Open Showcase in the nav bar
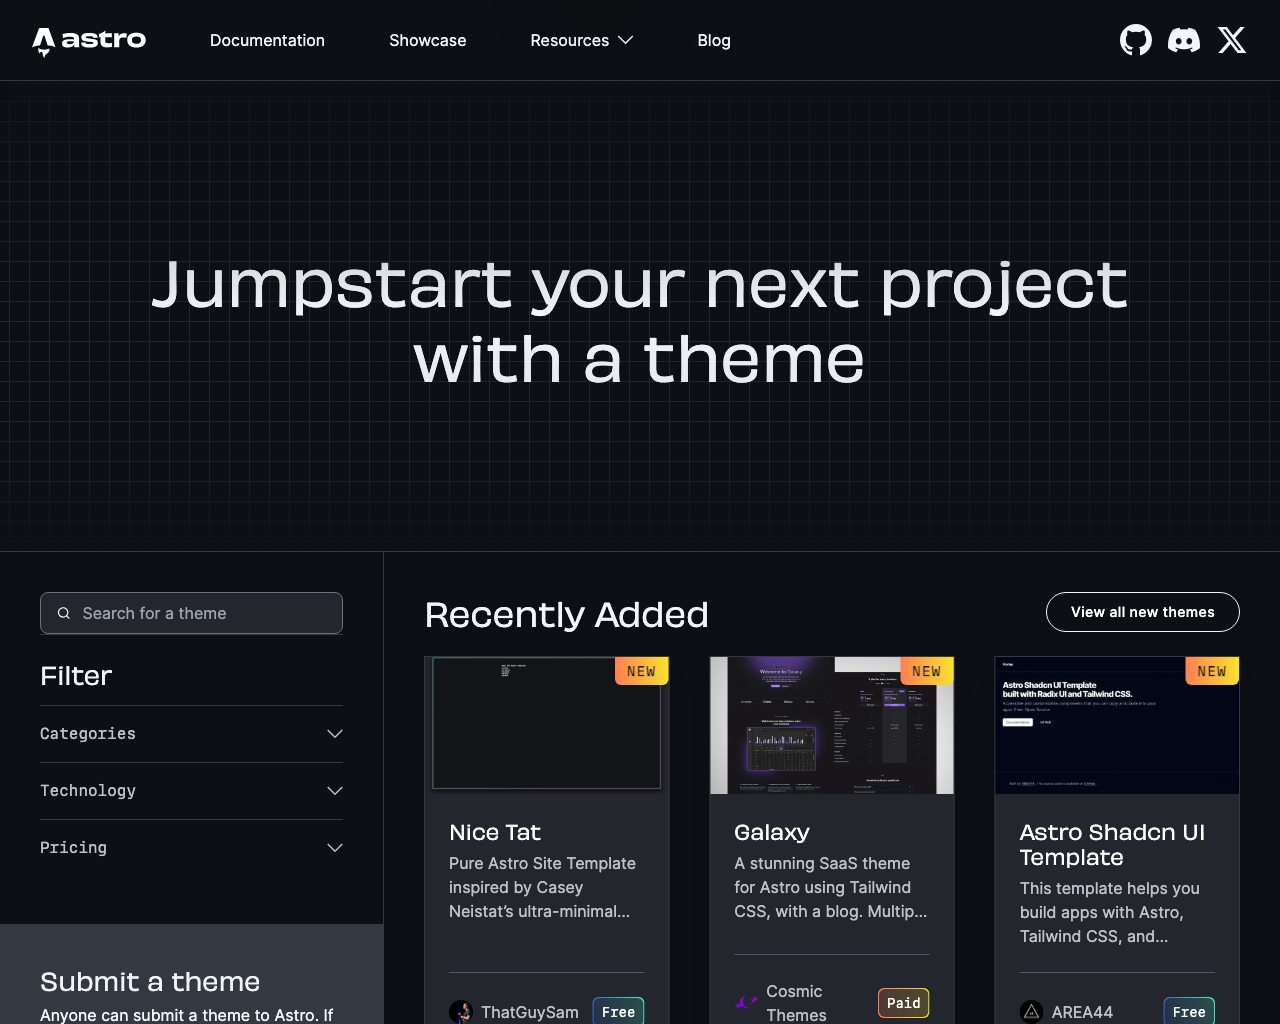This screenshot has height=1024, width=1280. coord(428,40)
